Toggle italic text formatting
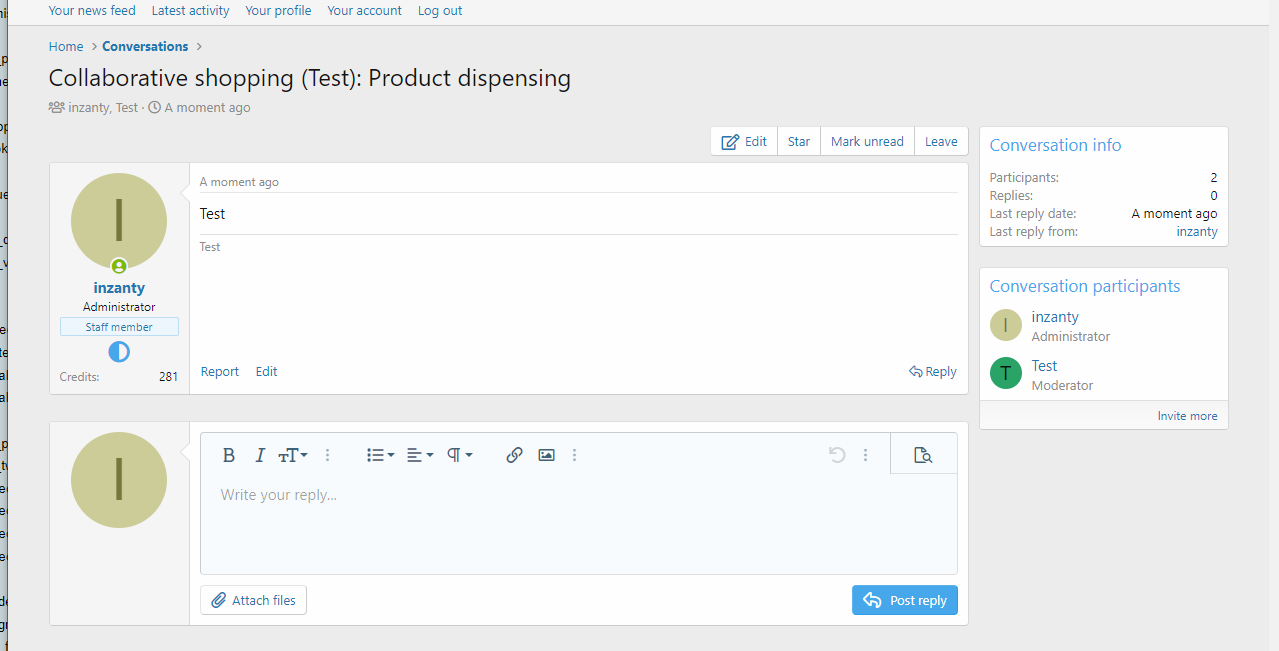The width and height of the screenshot is (1279, 651). point(260,455)
